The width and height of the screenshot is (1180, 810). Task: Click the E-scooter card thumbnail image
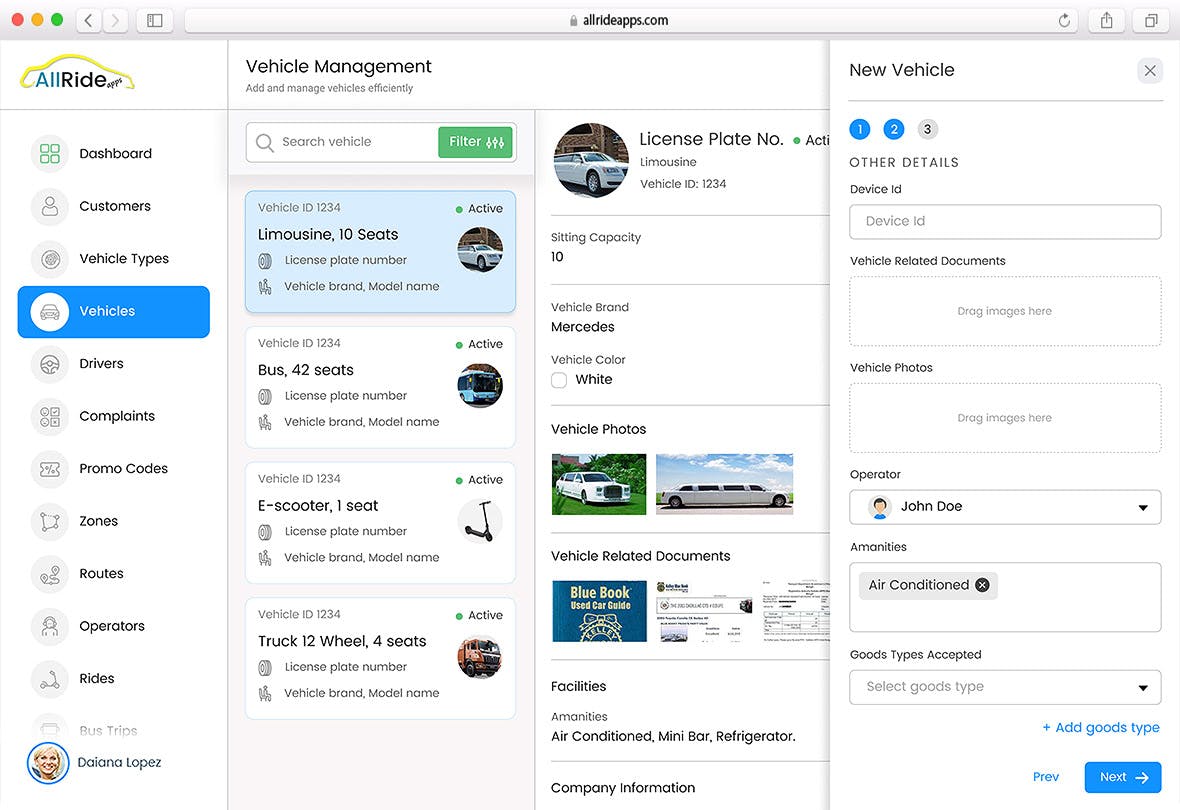tap(480, 521)
